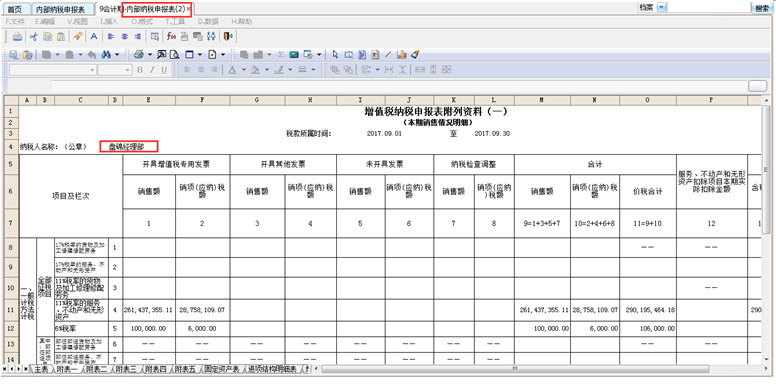Click the red fx function icon
Screen dimensions: 776x387
(x=171, y=36)
